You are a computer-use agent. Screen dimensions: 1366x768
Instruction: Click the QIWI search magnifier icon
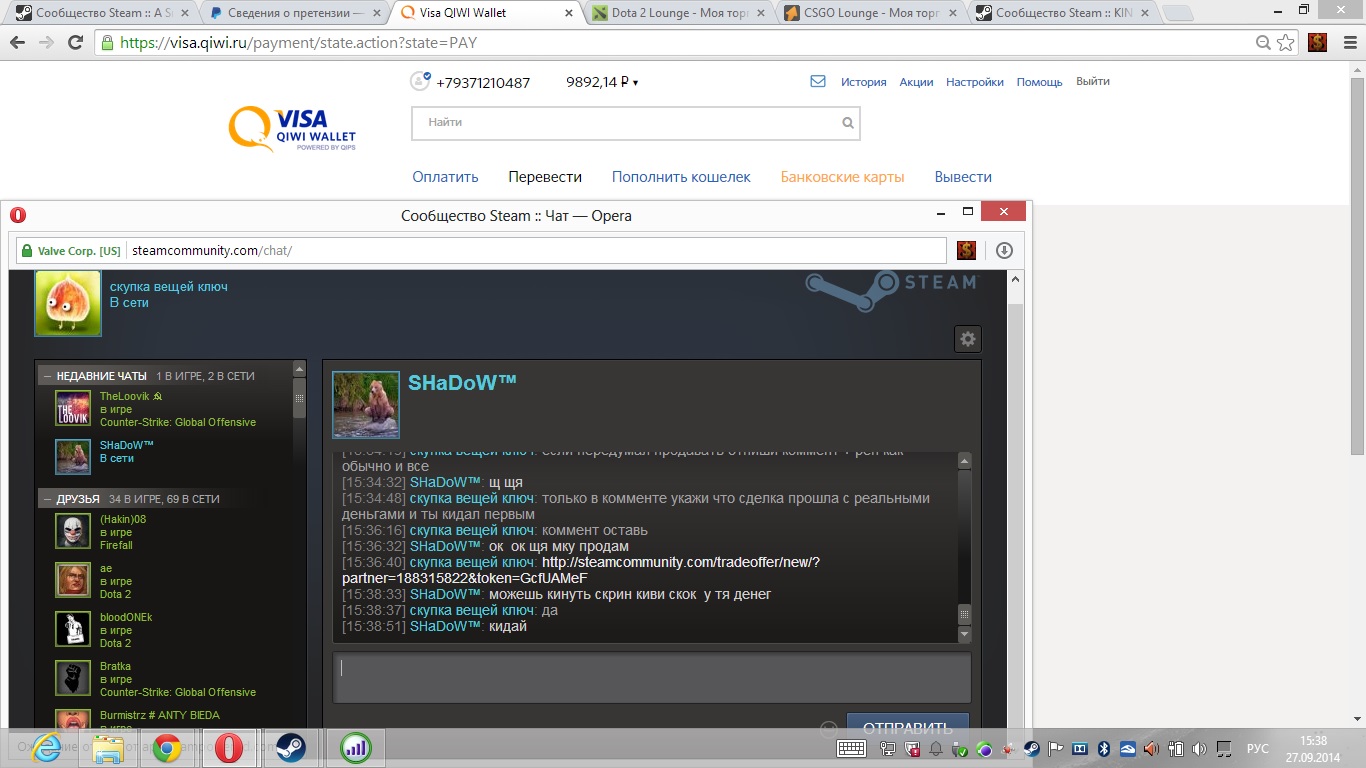click(x=848, y=123)
